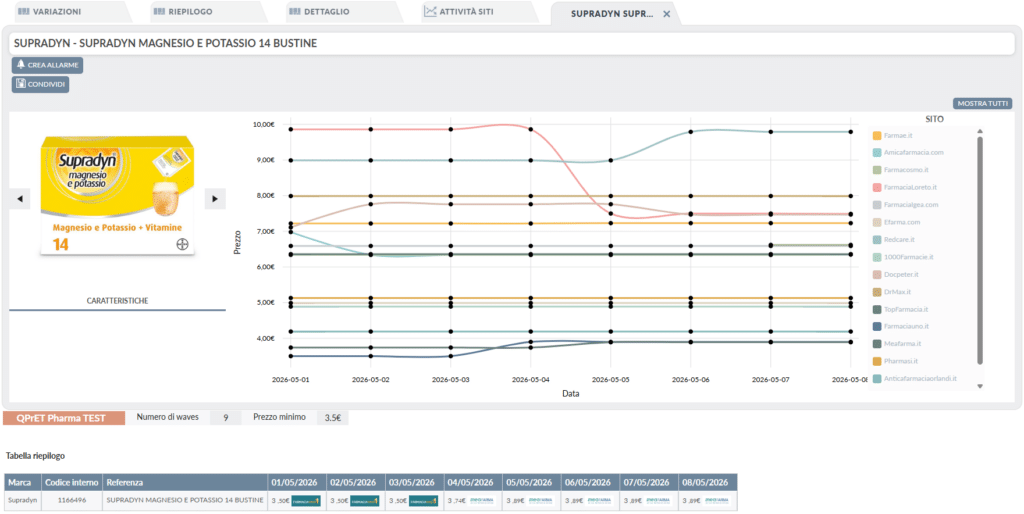Toggle 1000Farmacie.it legend entry
This screenshot has width=1024, height=514.
(x=903, y=257)
